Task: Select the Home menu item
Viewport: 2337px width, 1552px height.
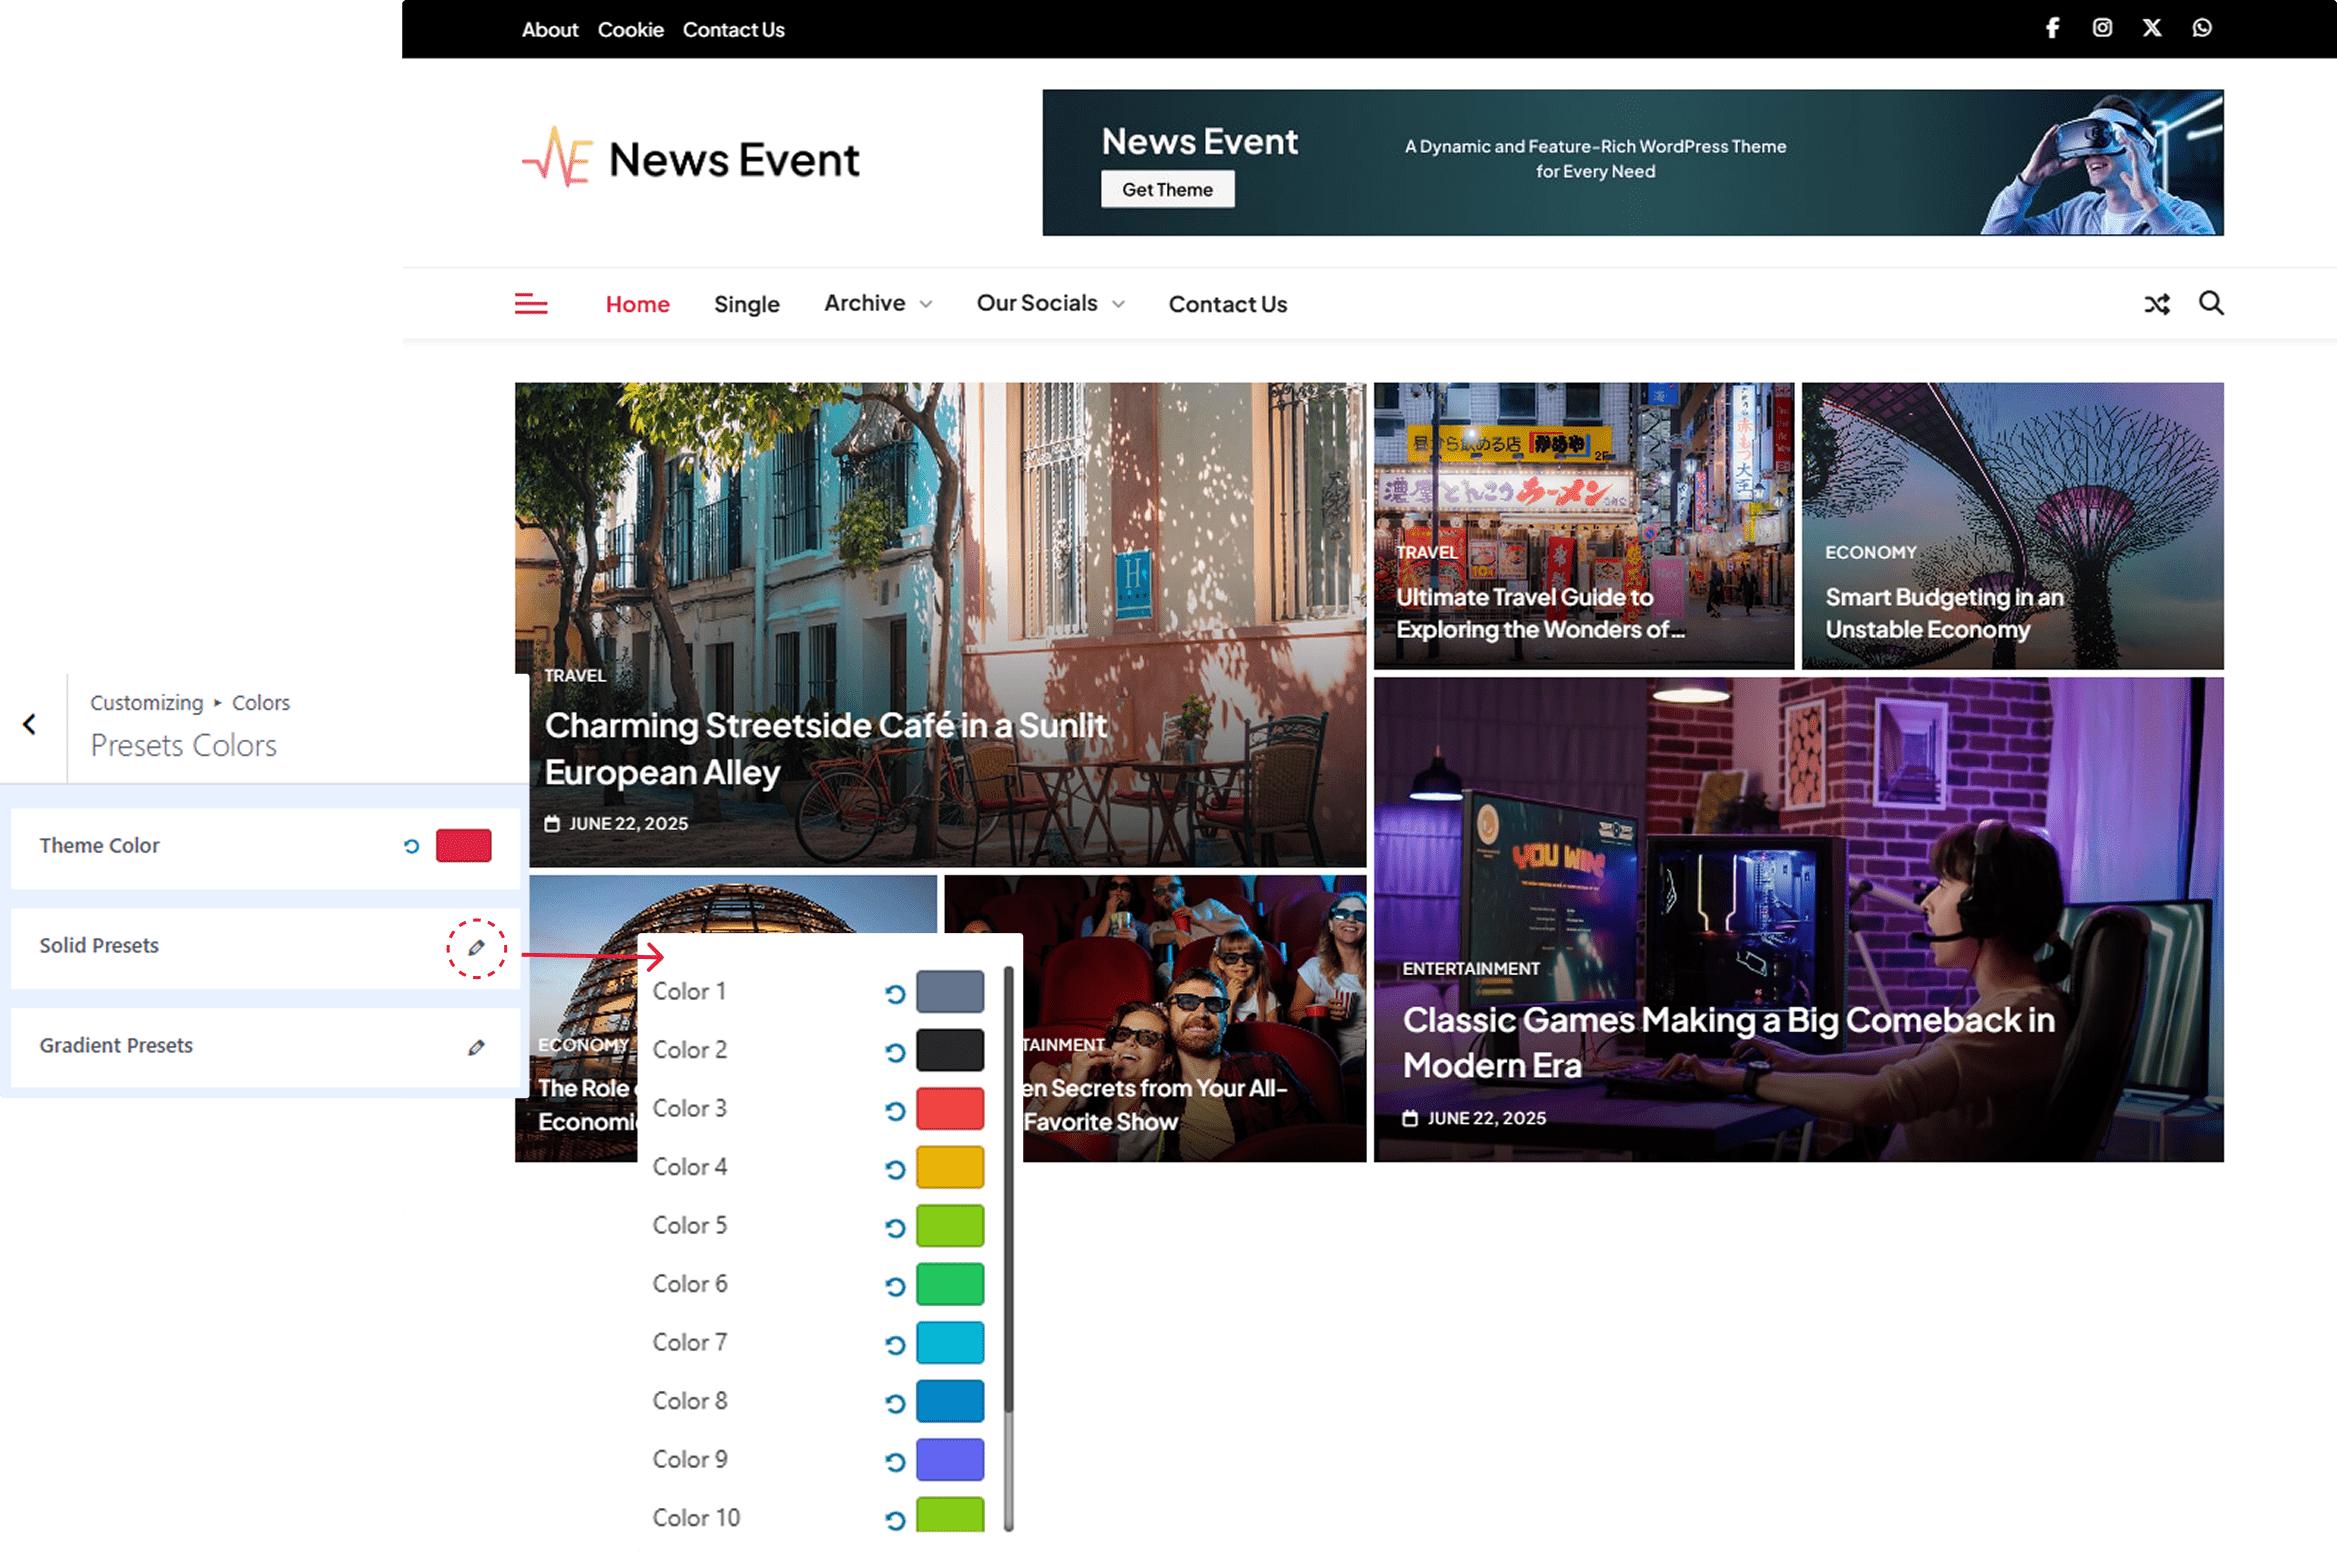Action: click(x=637, y=304)
